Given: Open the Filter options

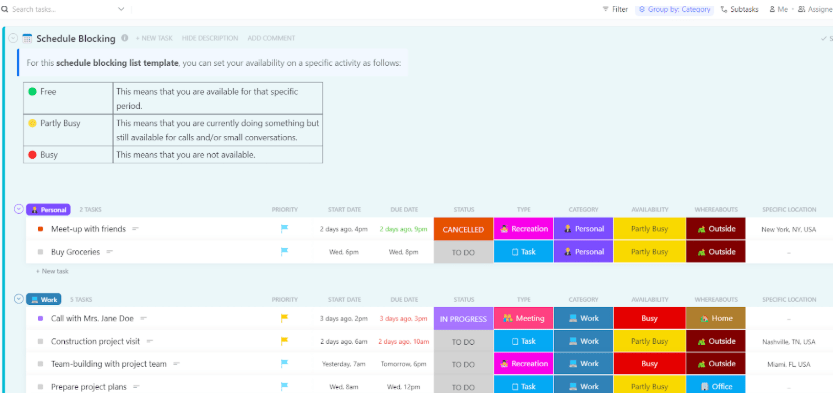Looking at the screenshot, I should click(615, 9).
